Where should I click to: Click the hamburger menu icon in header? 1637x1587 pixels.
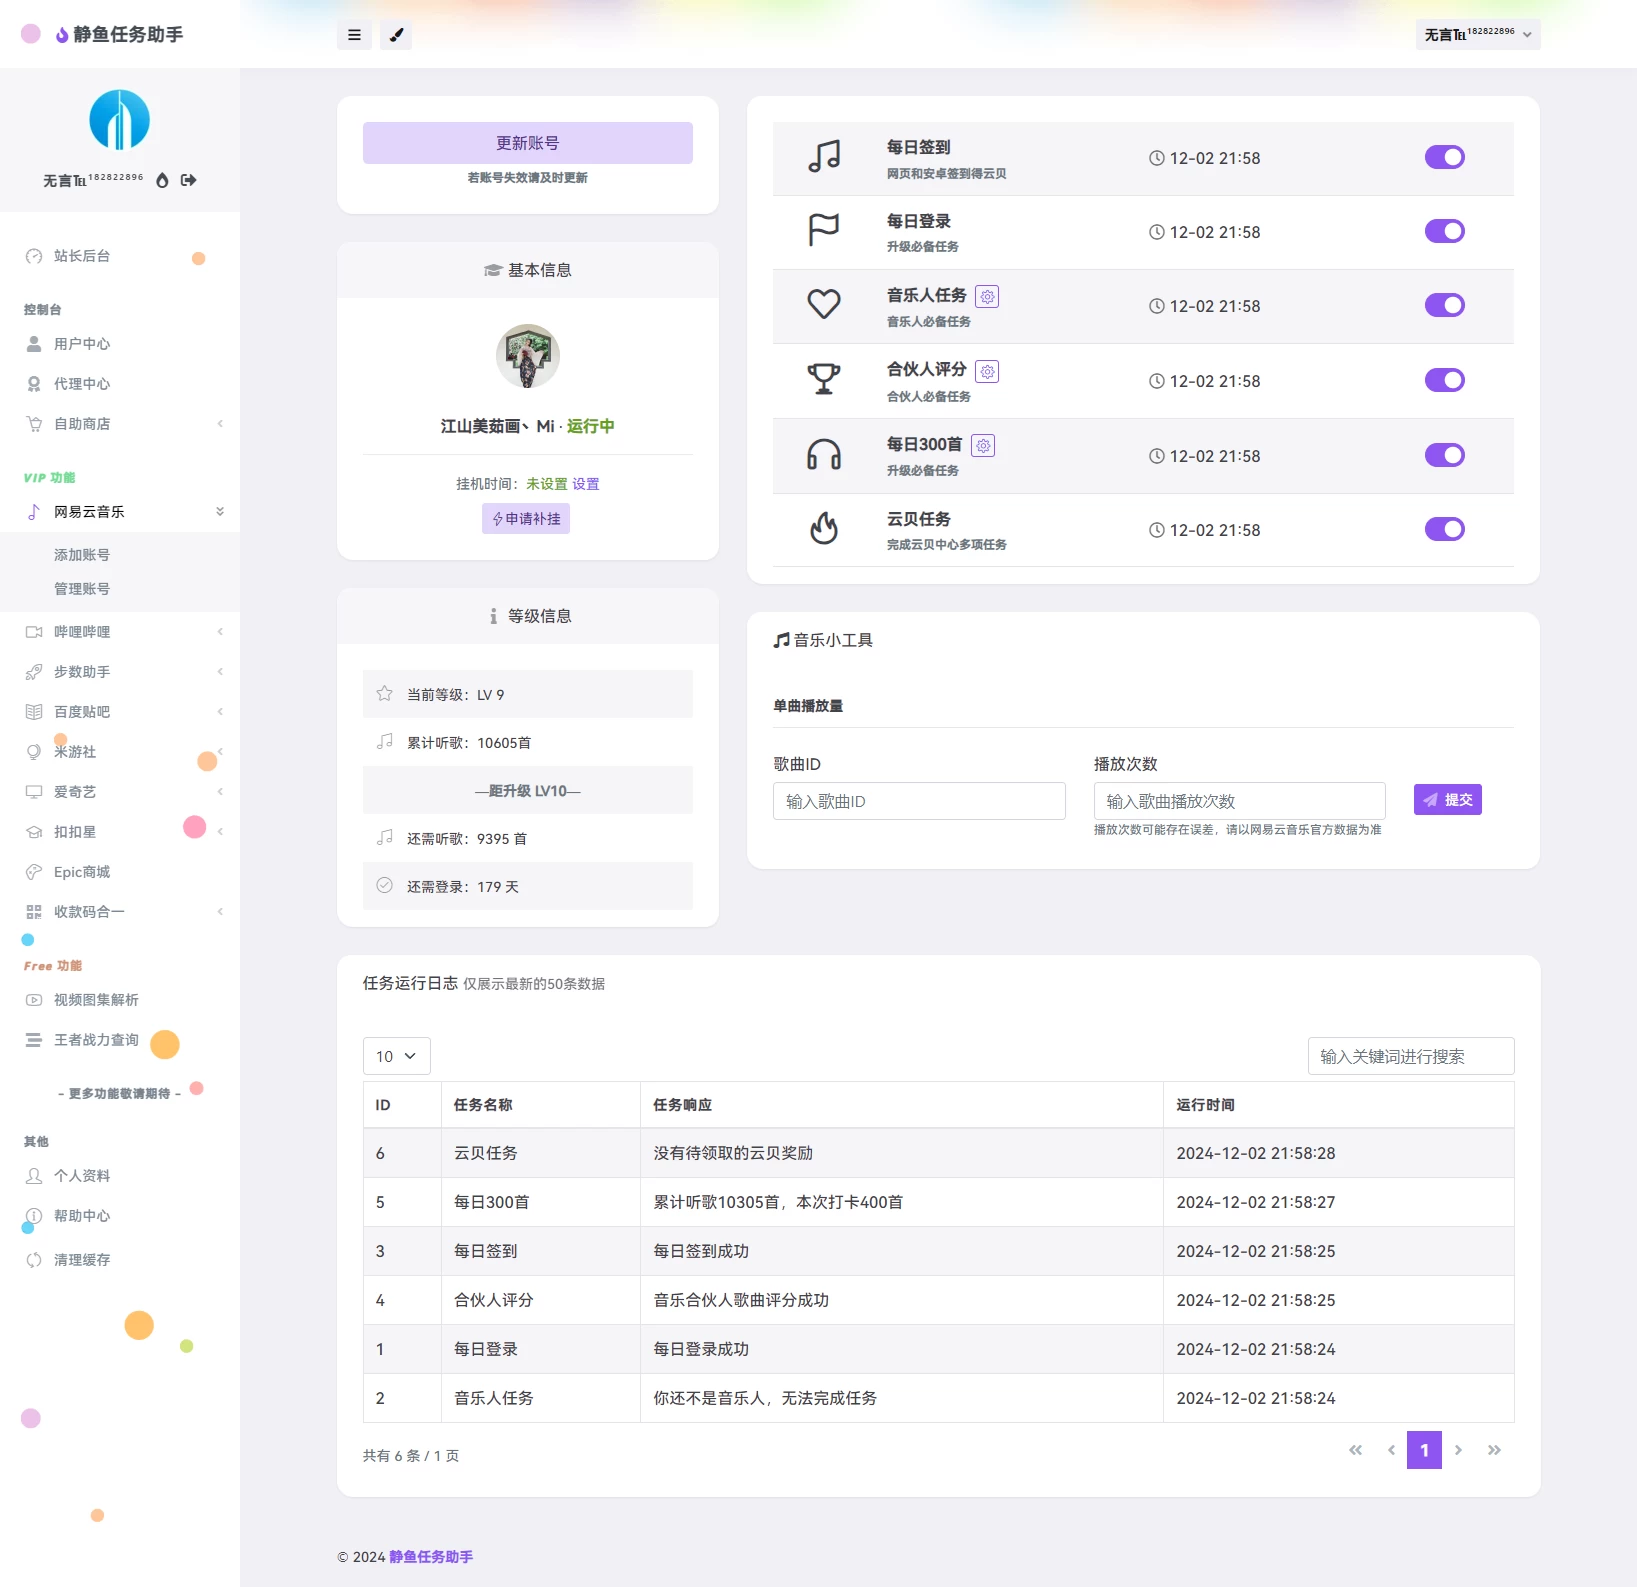354,35
